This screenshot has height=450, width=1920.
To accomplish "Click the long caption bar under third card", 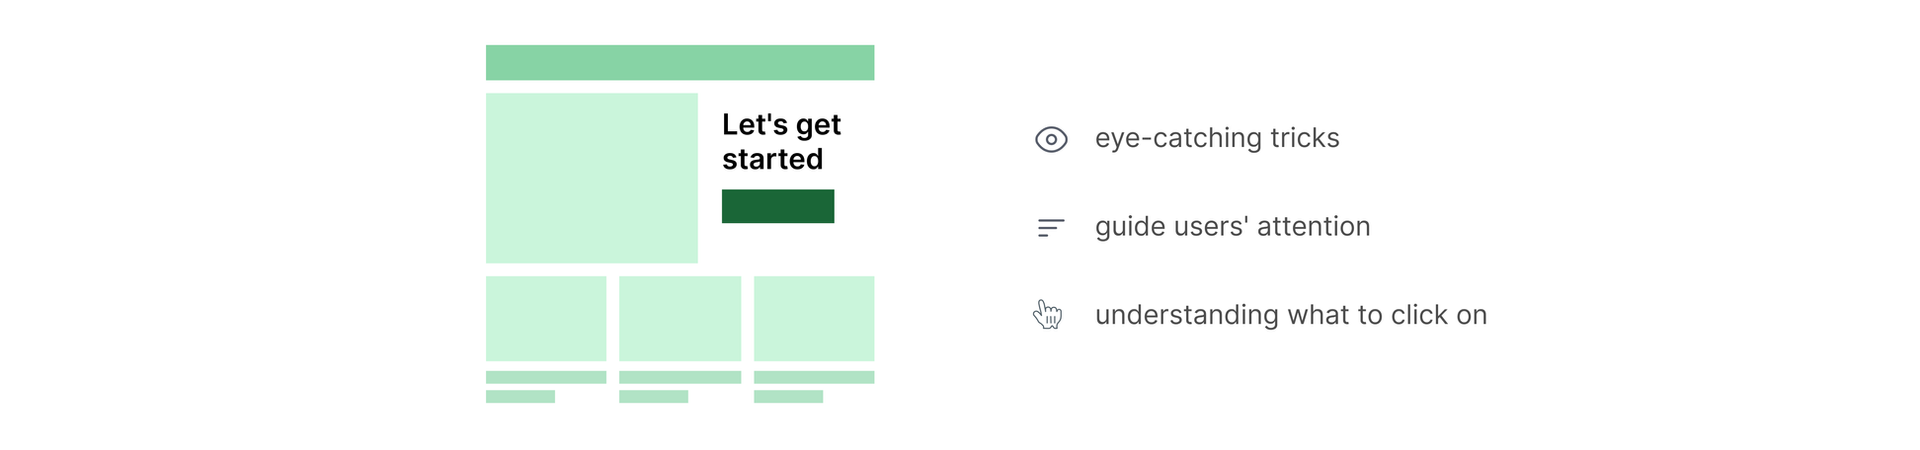I will point(814,377).
